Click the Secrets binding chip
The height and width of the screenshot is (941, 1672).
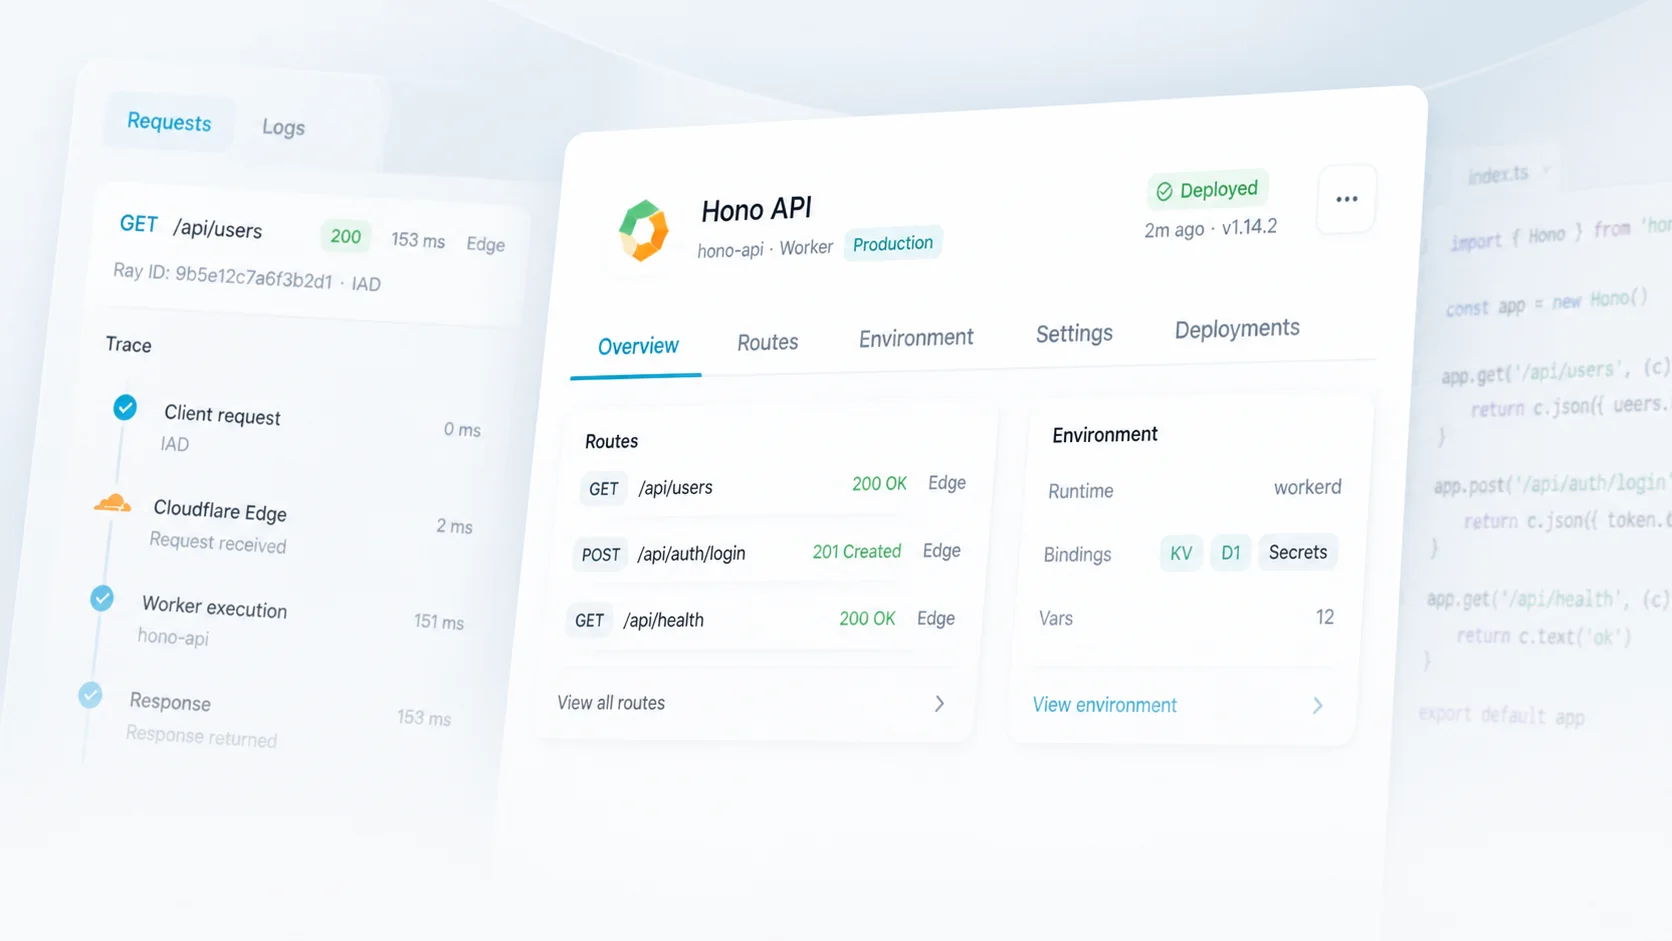[1298, 552]
